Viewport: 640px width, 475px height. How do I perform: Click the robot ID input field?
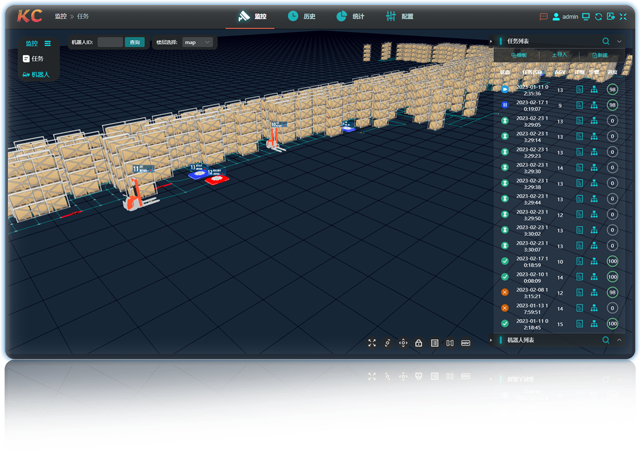(x=110, y=43)
